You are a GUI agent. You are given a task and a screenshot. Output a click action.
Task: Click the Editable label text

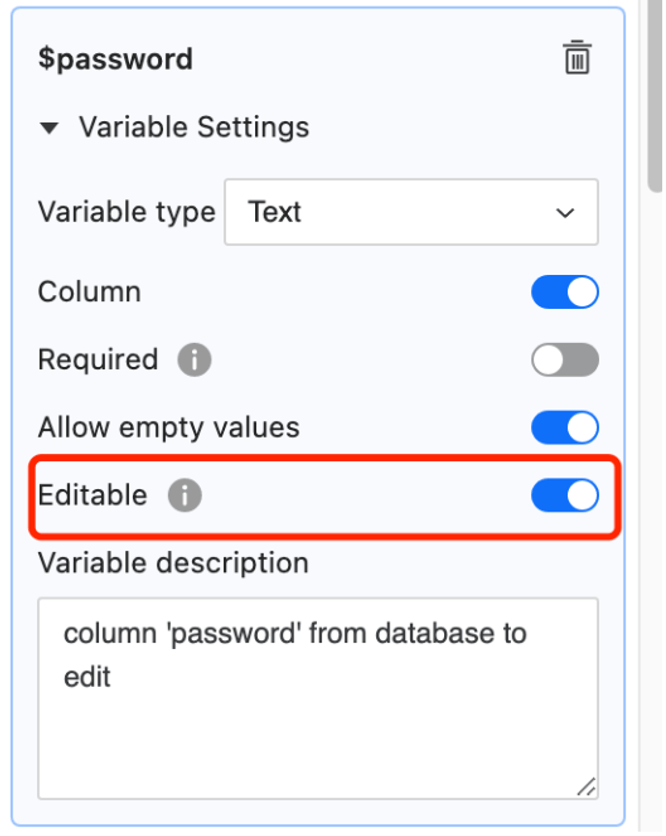point(92,495)
